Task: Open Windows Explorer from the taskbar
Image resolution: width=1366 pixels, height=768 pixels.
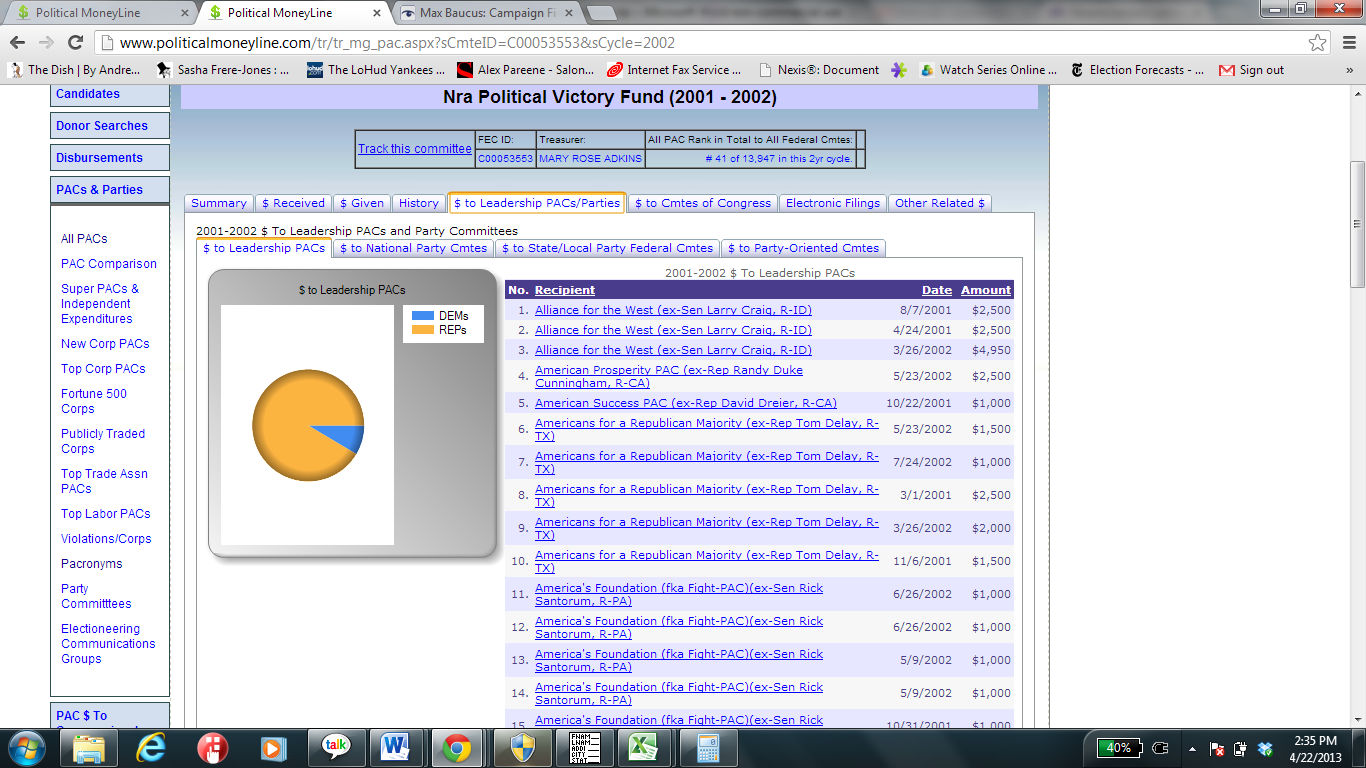Action: click(x=89, y=747)
